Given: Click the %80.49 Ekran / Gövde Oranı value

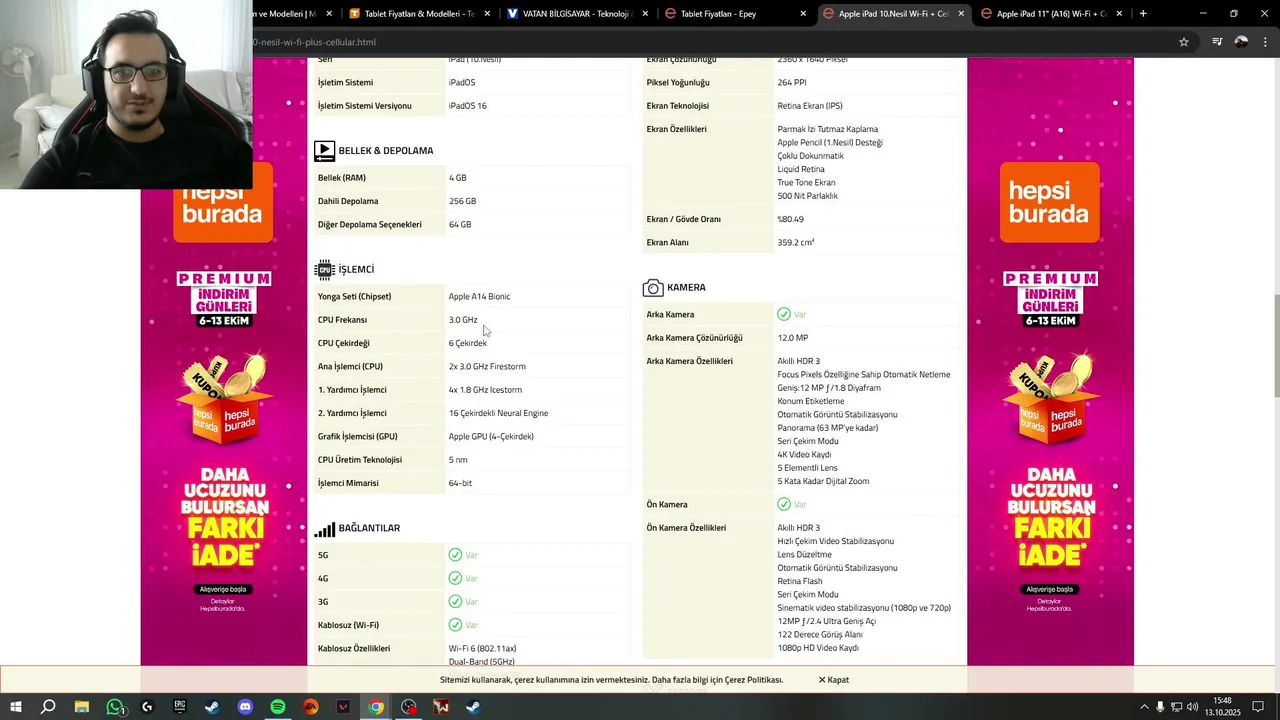Looking at the screenshot, I should click(790, 219).
